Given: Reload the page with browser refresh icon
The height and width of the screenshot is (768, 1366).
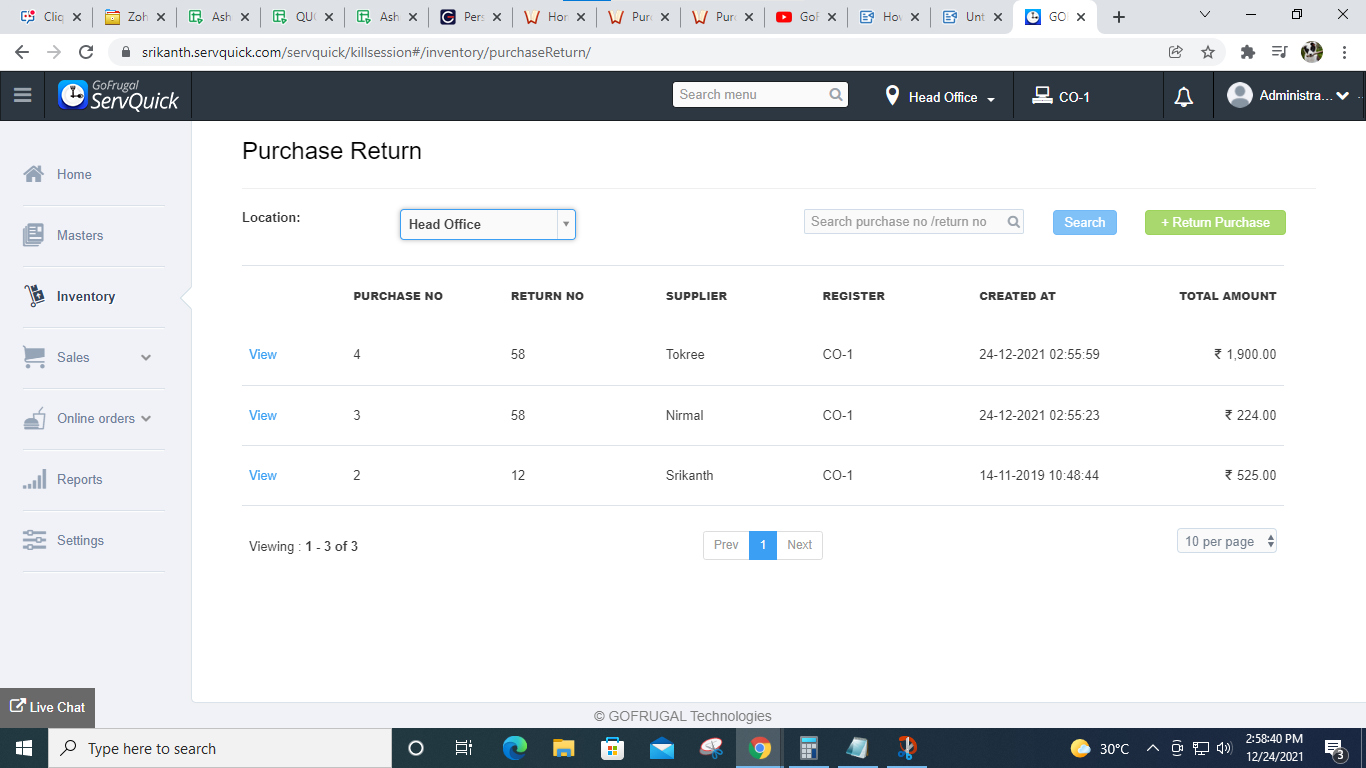Looking at the screenshot, I should (86, 52).
